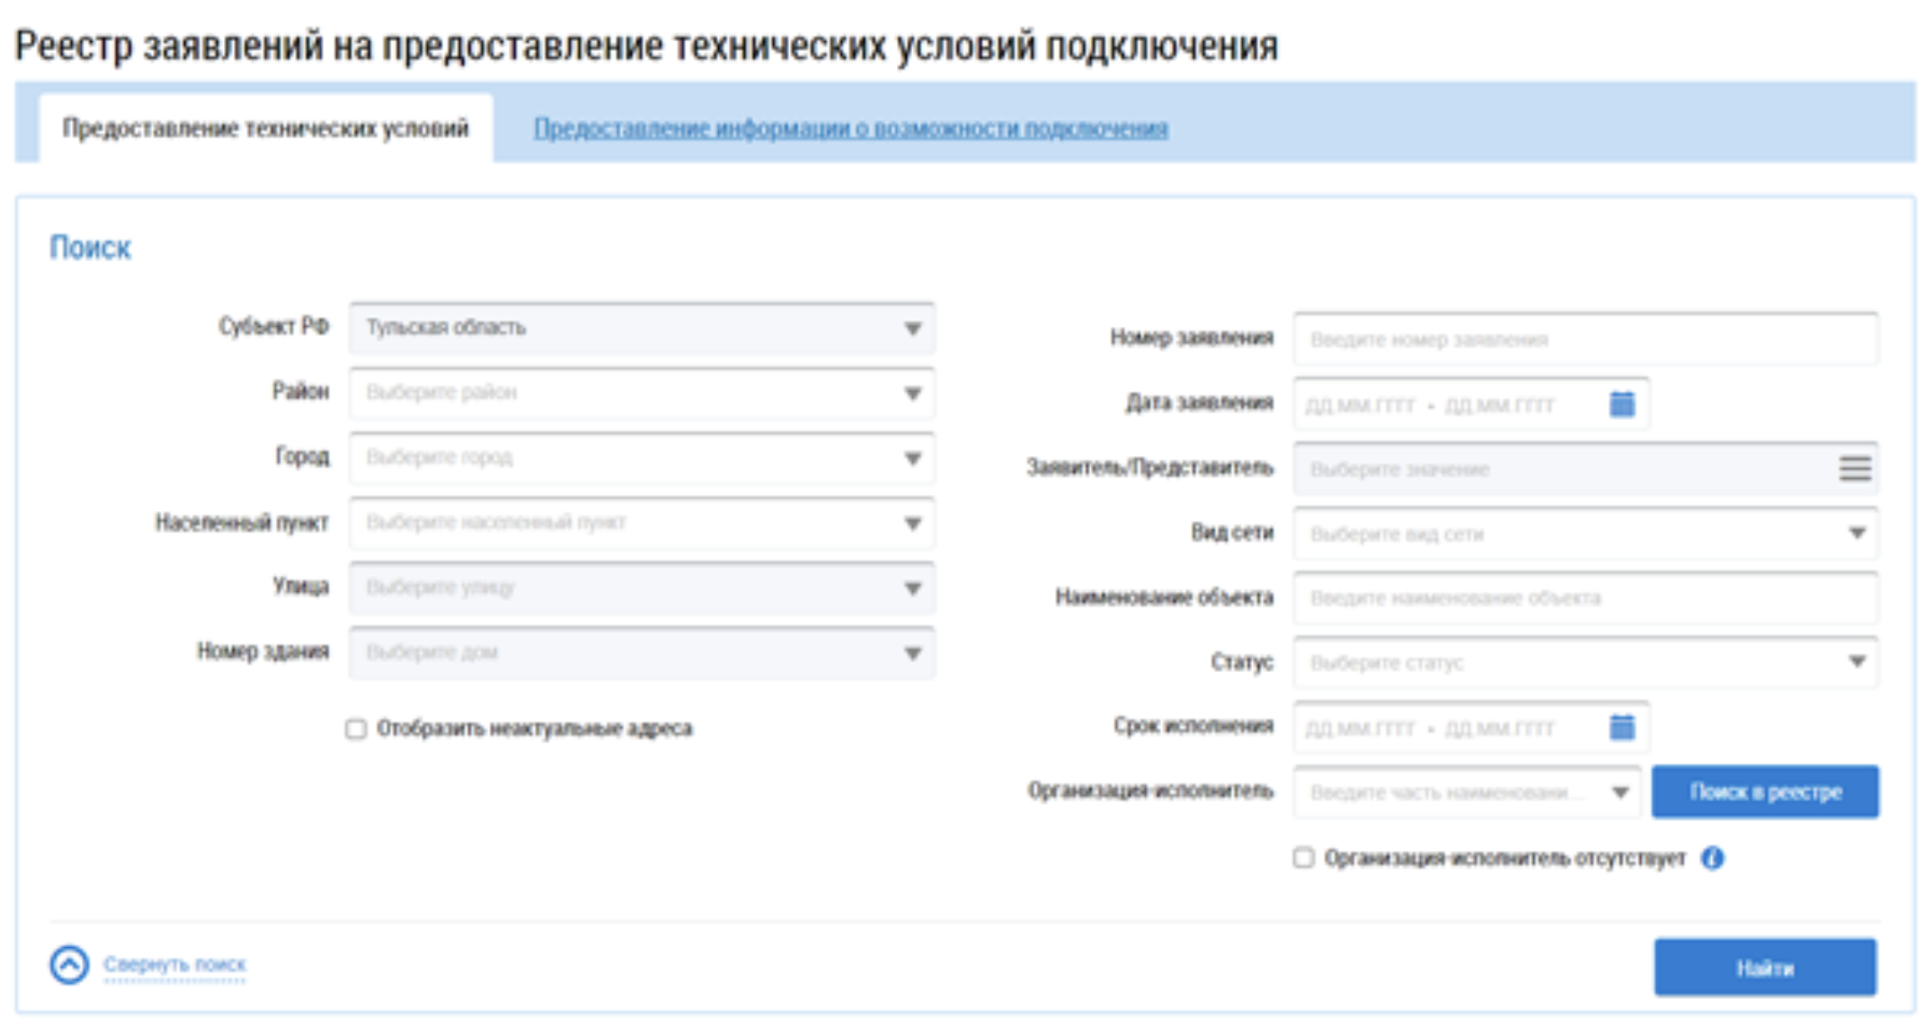Expand the Субъект РФ dropdown
1928x1034 pixels.
[912, 328]
